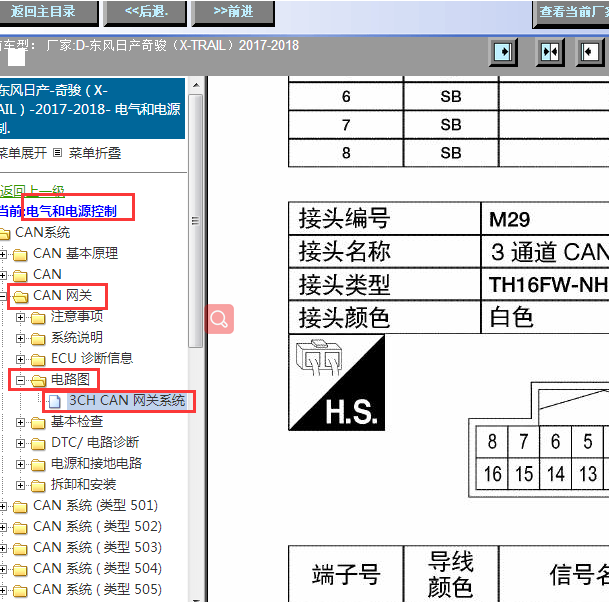Open CAN 系统 (类型 504) folder
This screenshot has height=602, width=609.
pyautogui.click(x=97, y=568)
